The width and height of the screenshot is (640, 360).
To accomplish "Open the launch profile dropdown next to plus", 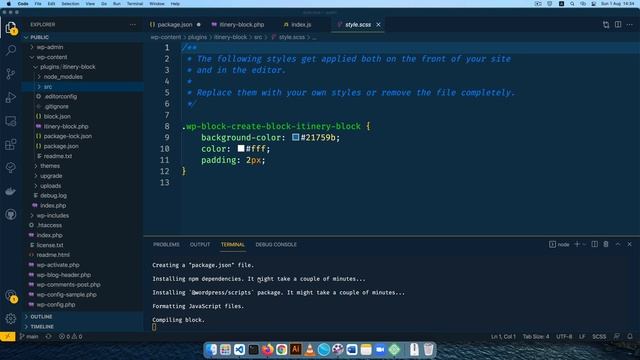I will click(584, 244).
